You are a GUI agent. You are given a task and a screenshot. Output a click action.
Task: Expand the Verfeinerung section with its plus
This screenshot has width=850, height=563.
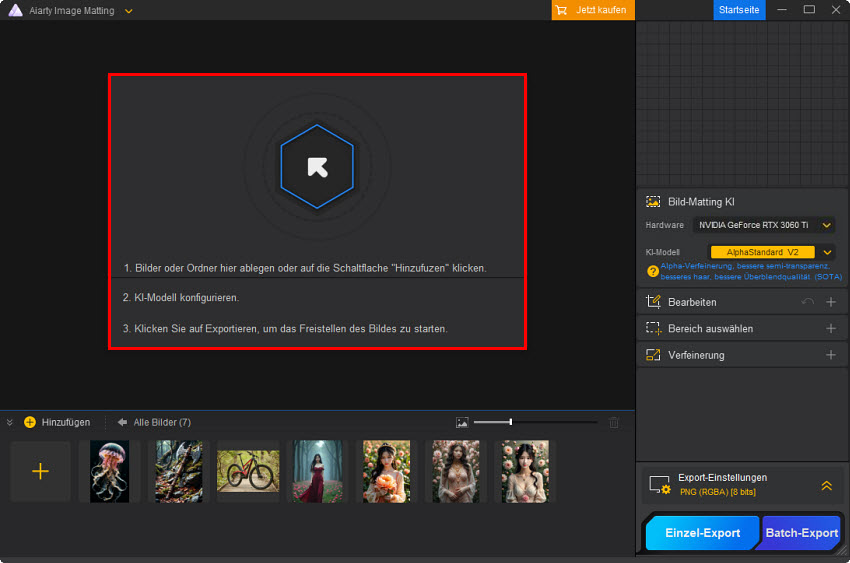[830, 355]
